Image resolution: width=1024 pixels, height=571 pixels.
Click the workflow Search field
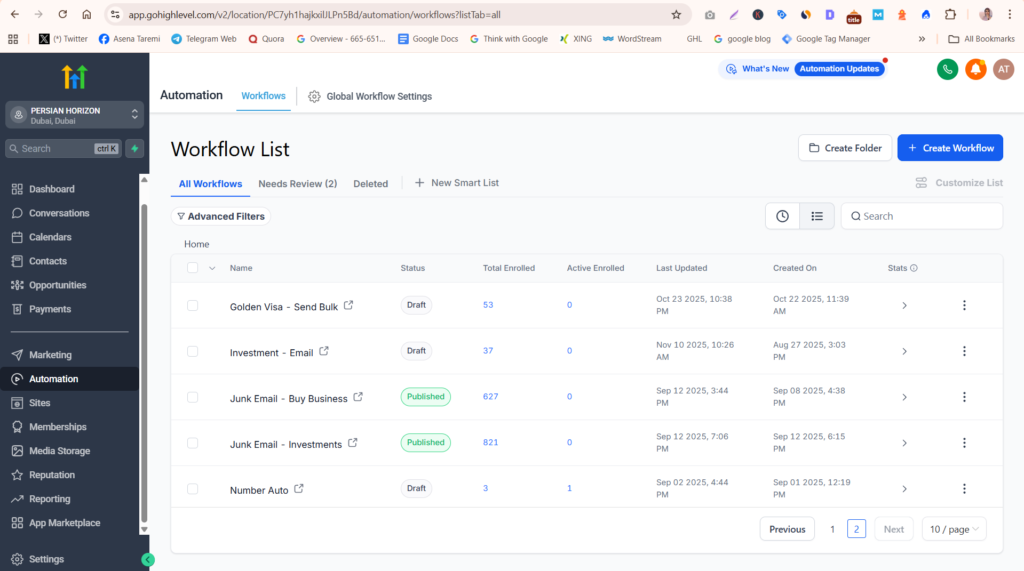click(921, 216)
